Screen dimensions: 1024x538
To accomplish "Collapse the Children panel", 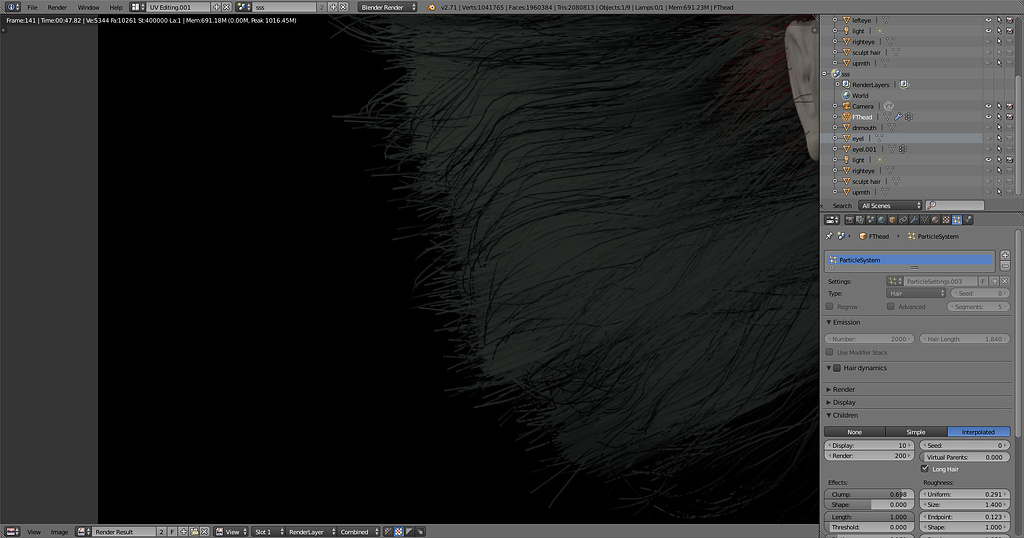I will (845, 415).
